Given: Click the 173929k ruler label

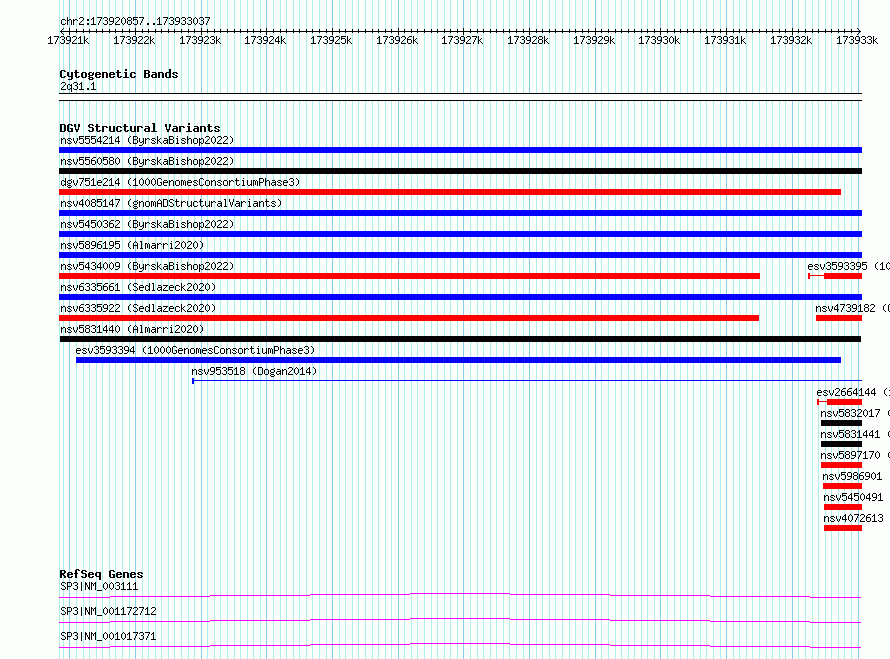Looking at the screenshot, I should (594, 40).
